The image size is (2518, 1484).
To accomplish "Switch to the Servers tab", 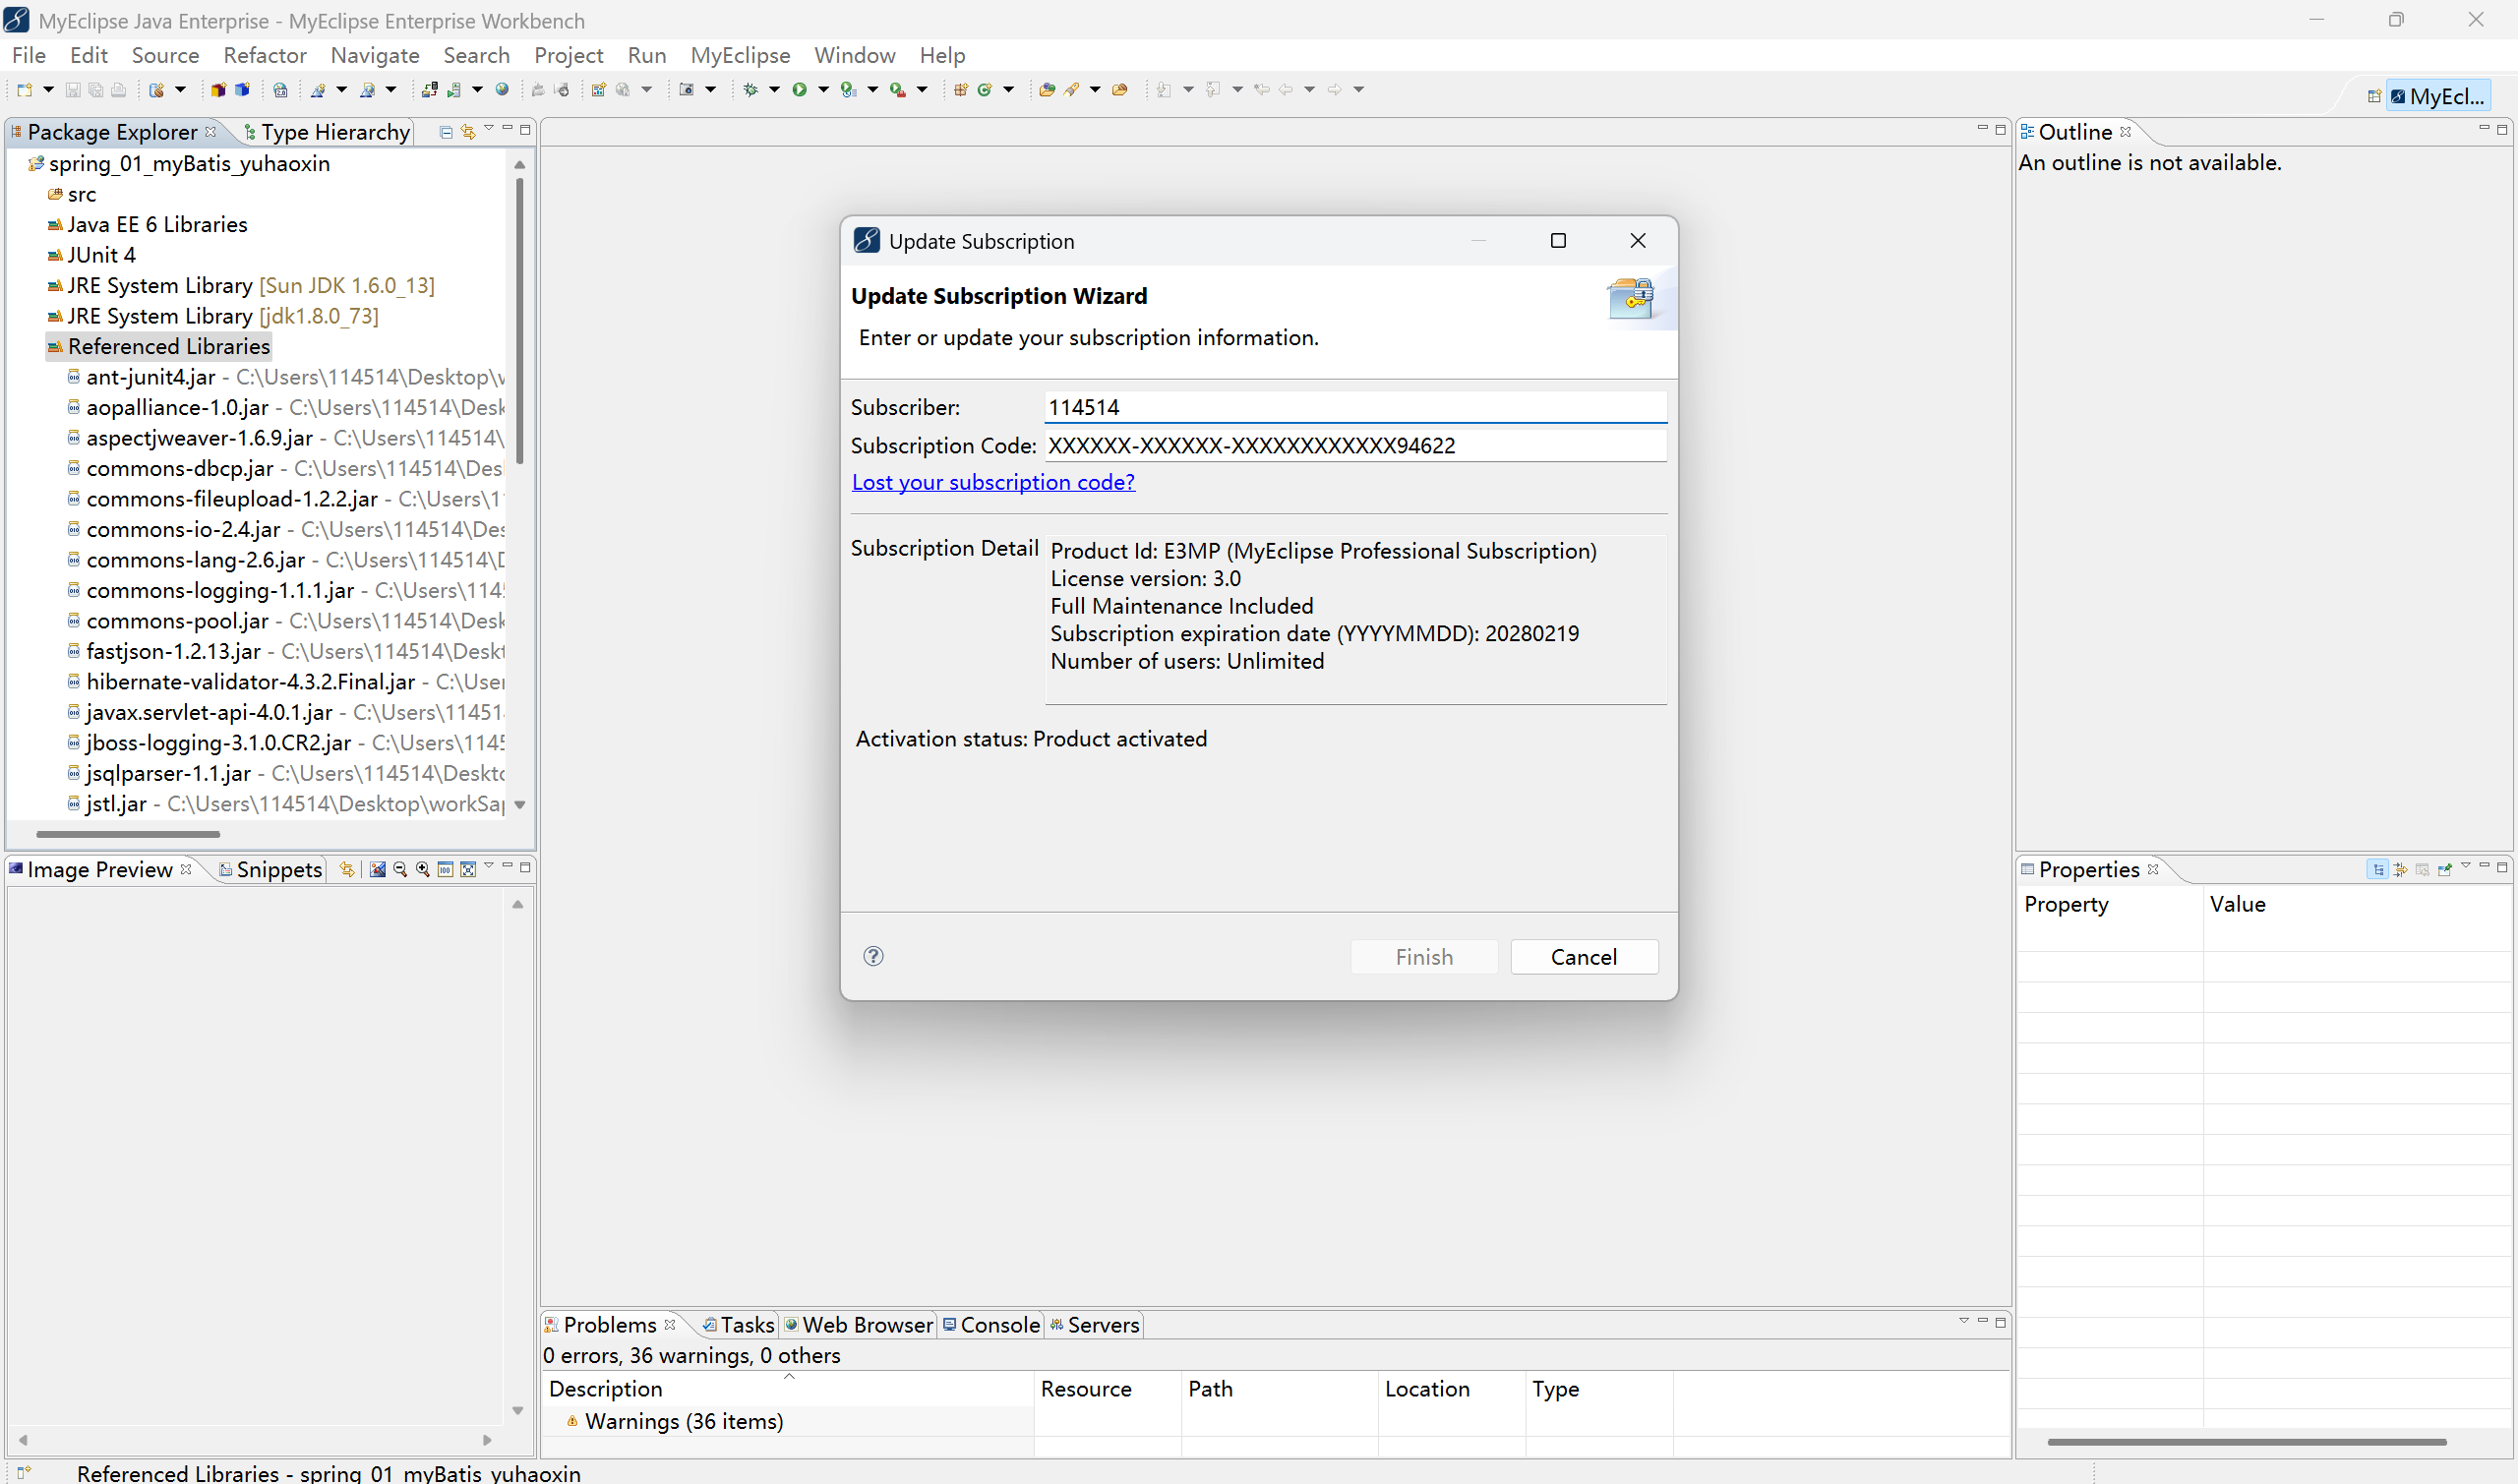I will click(1094, 1324).
